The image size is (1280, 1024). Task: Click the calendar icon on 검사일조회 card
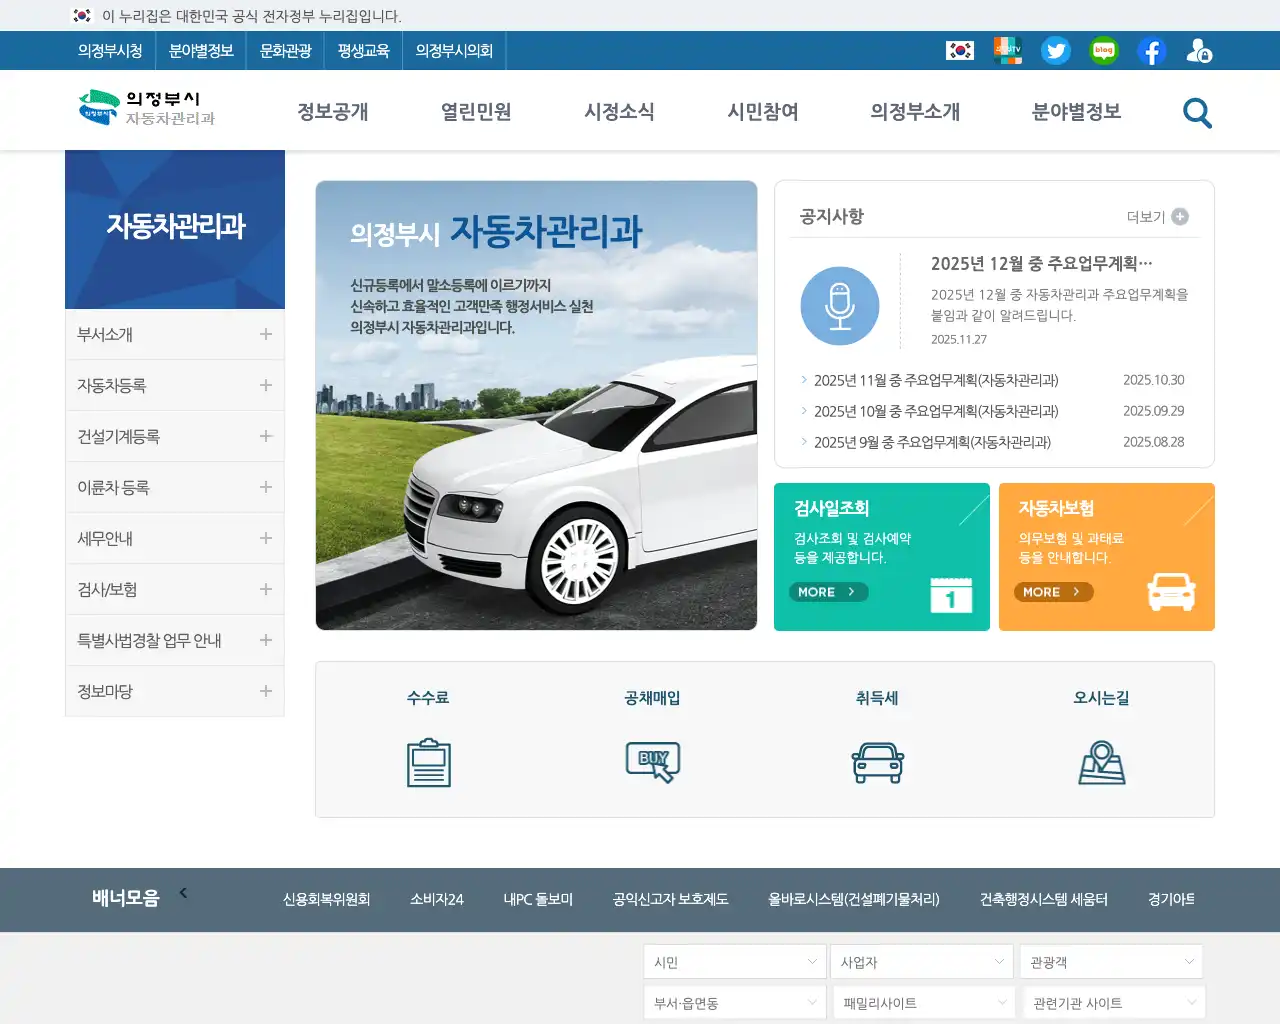950,595
